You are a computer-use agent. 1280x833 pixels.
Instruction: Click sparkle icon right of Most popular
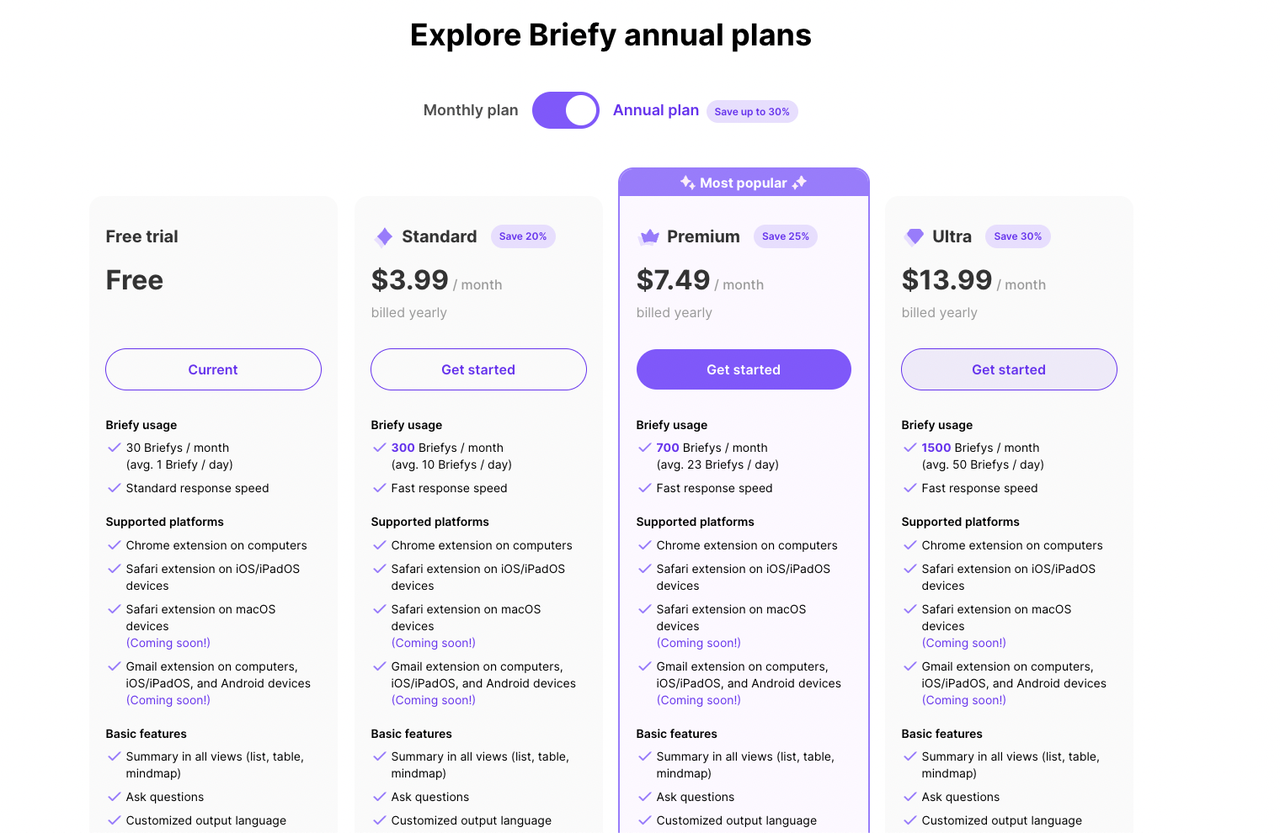pos(799,183)
